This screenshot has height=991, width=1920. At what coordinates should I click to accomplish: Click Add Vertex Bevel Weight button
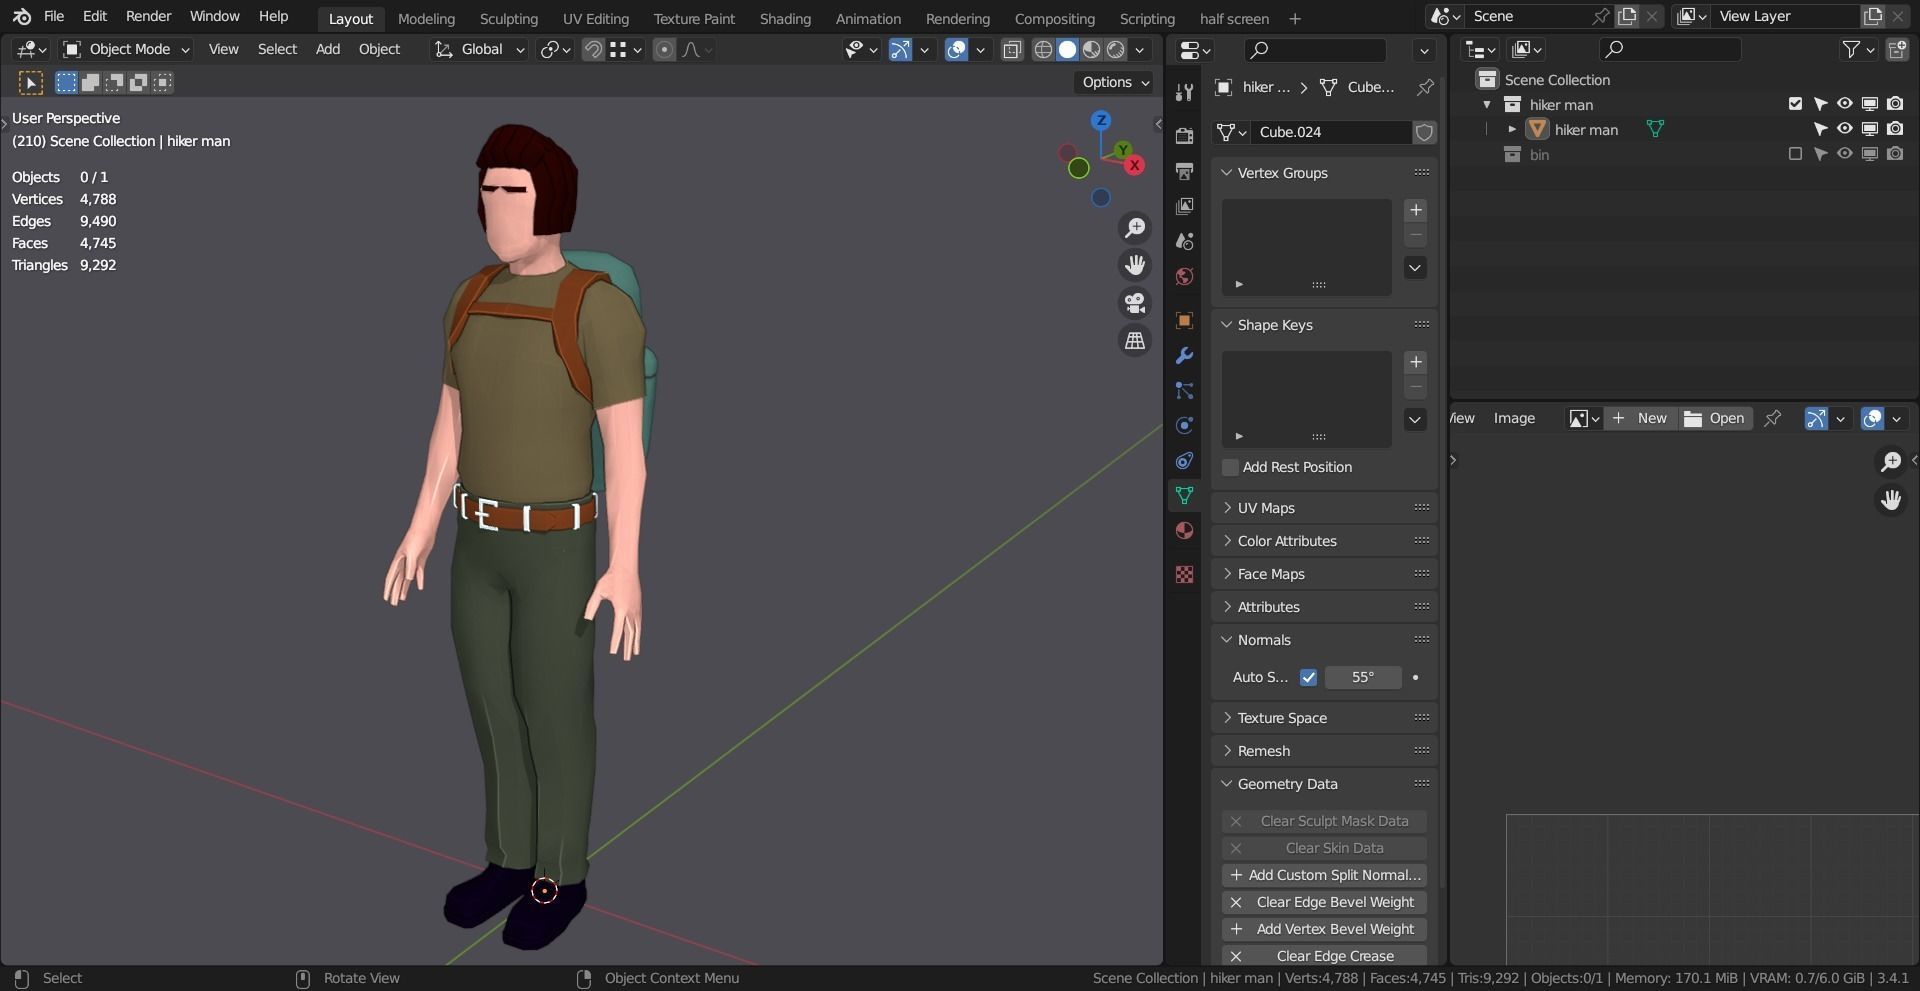click(1324, 929)
